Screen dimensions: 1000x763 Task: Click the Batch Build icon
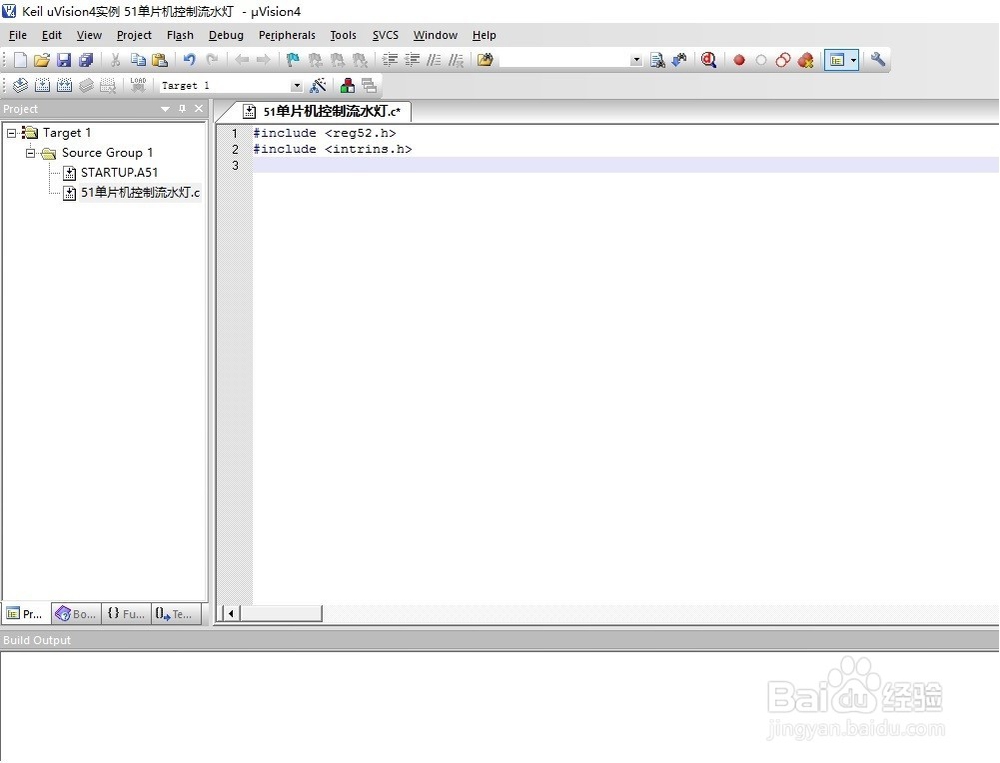point(86,85)
